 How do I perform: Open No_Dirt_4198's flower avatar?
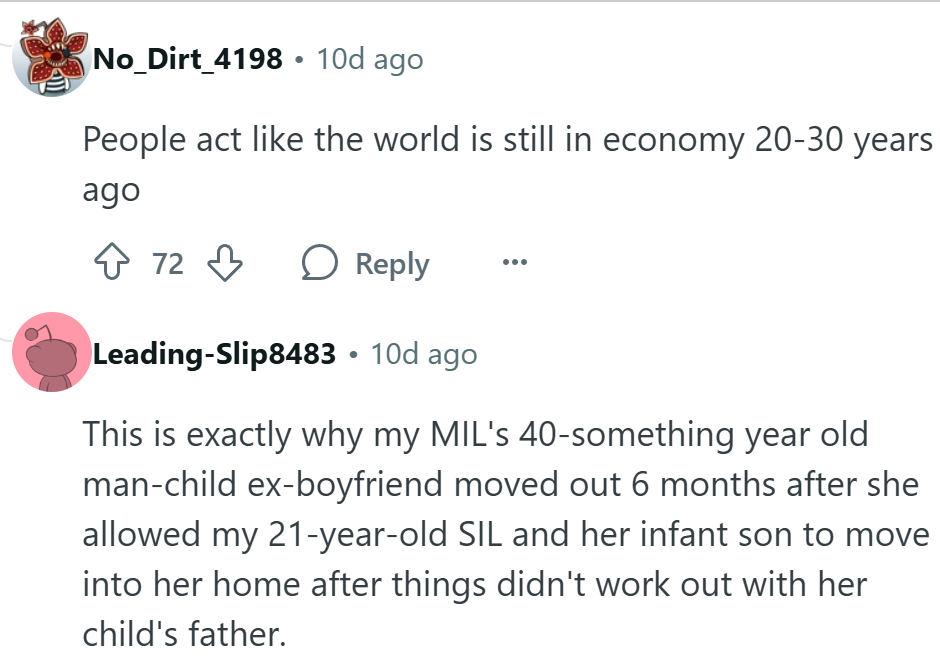point(50,56)
